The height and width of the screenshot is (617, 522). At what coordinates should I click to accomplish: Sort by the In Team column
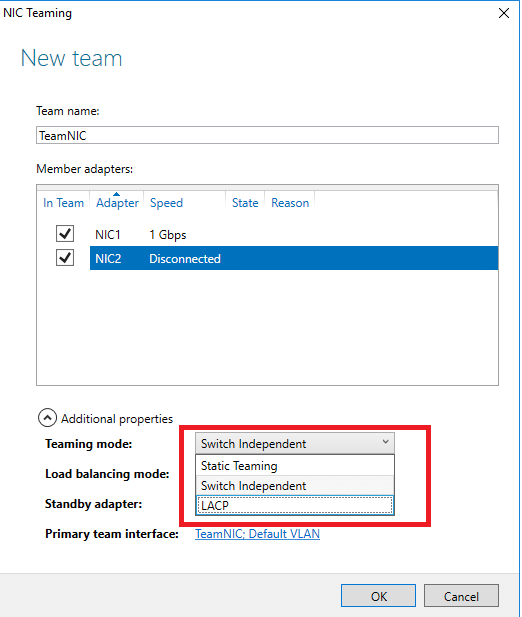point(63,203)
